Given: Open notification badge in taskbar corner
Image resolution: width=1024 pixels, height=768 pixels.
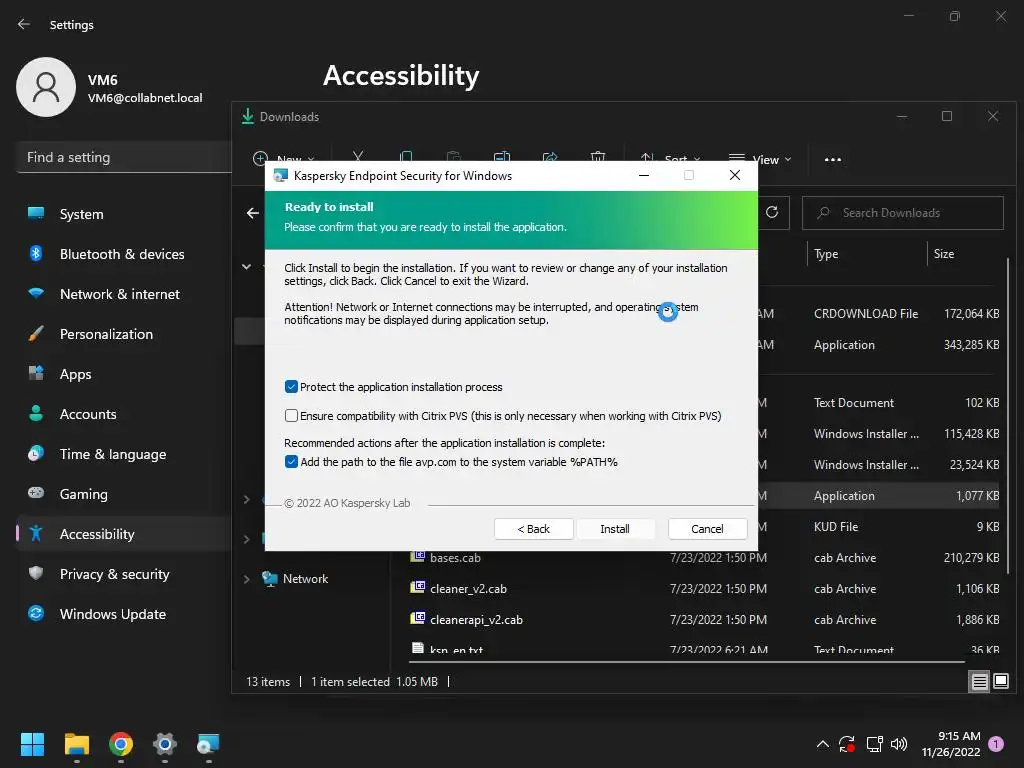Looking at the screenshot, I should point(996,744).
